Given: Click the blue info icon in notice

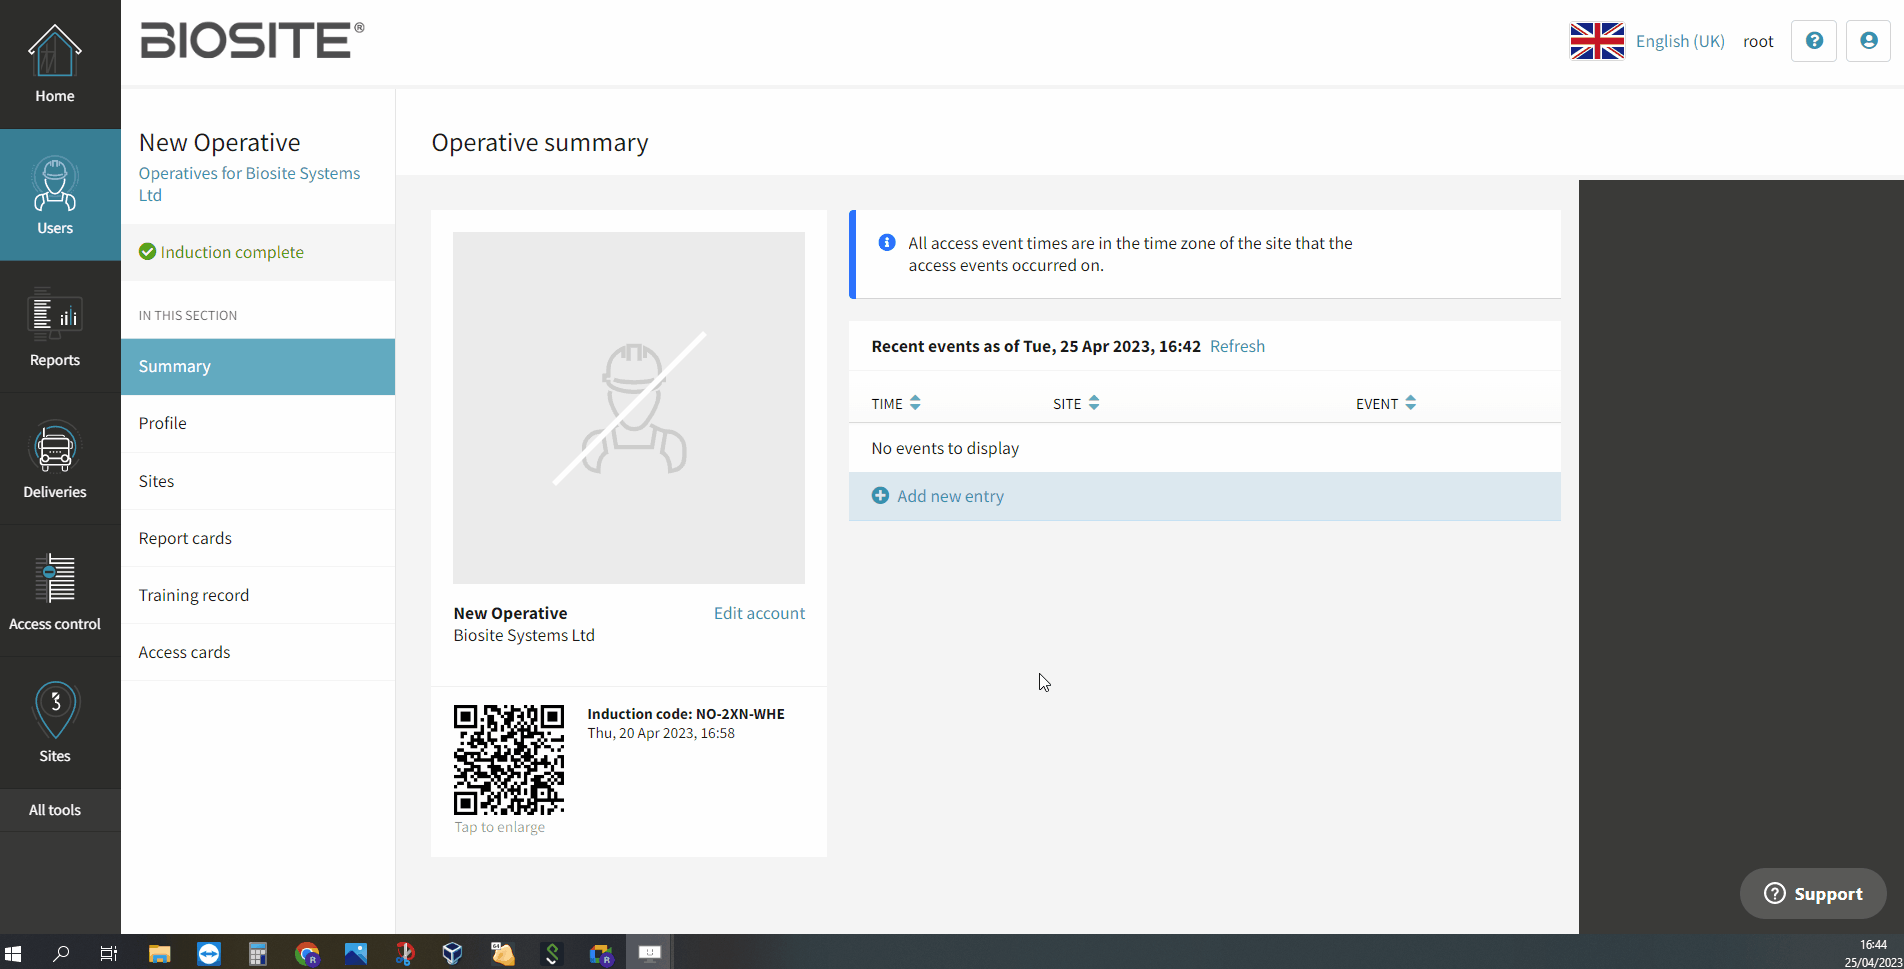Looking at the screenshot, I should (887, 243).
